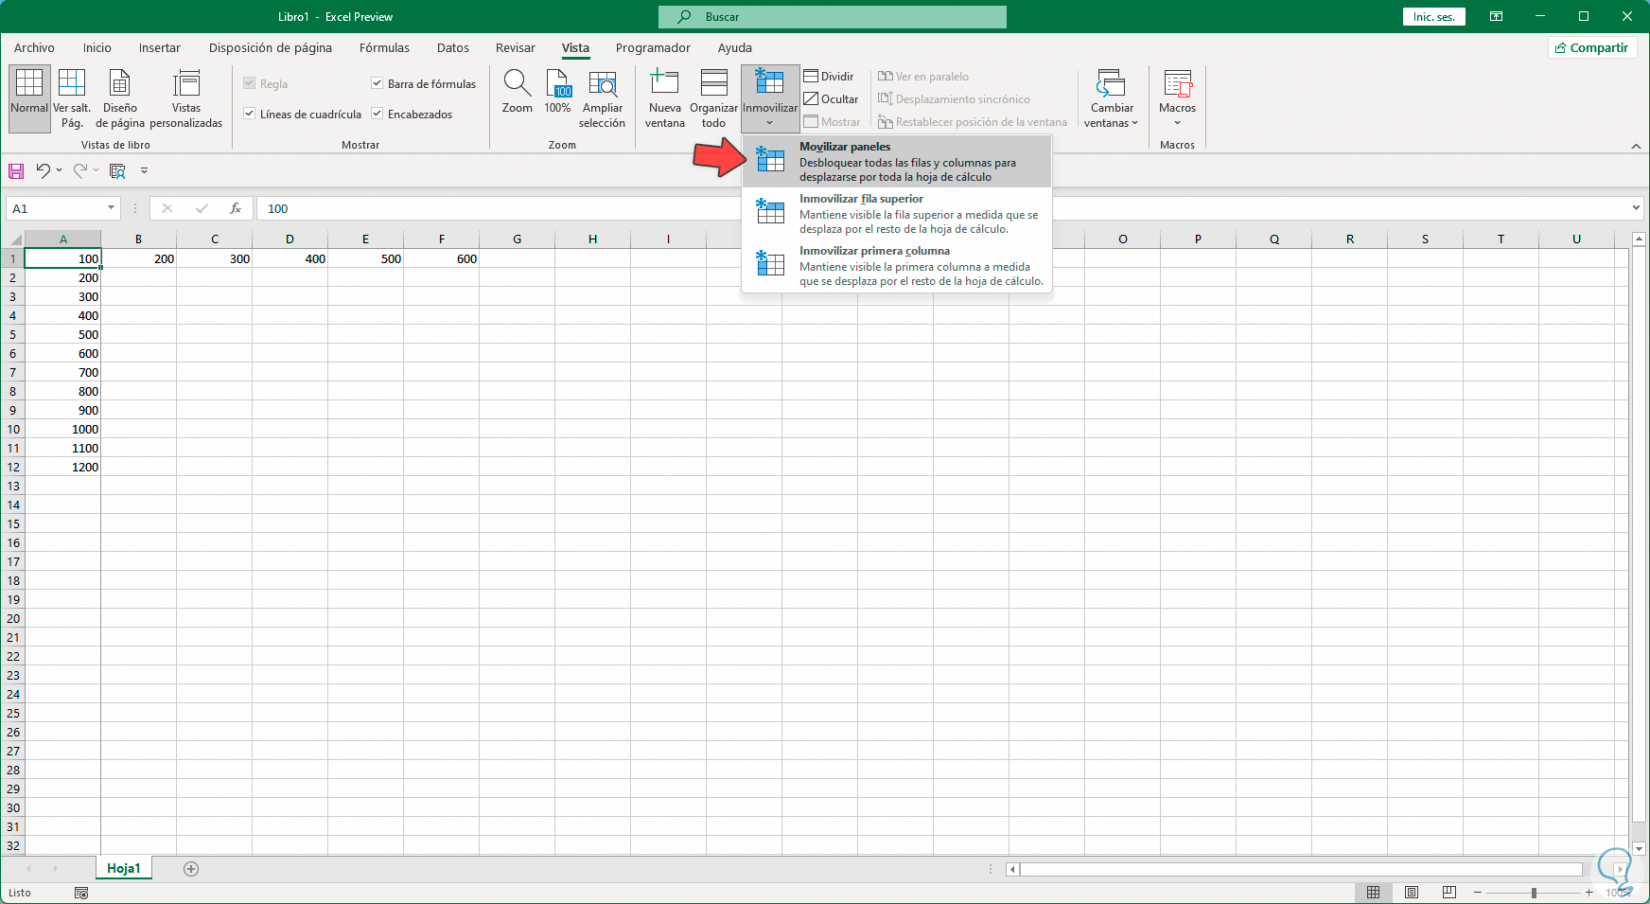This screenshot has height=904, width=1650.
Task: Select the Normal workbook view
Action: [x=29, y=98]
